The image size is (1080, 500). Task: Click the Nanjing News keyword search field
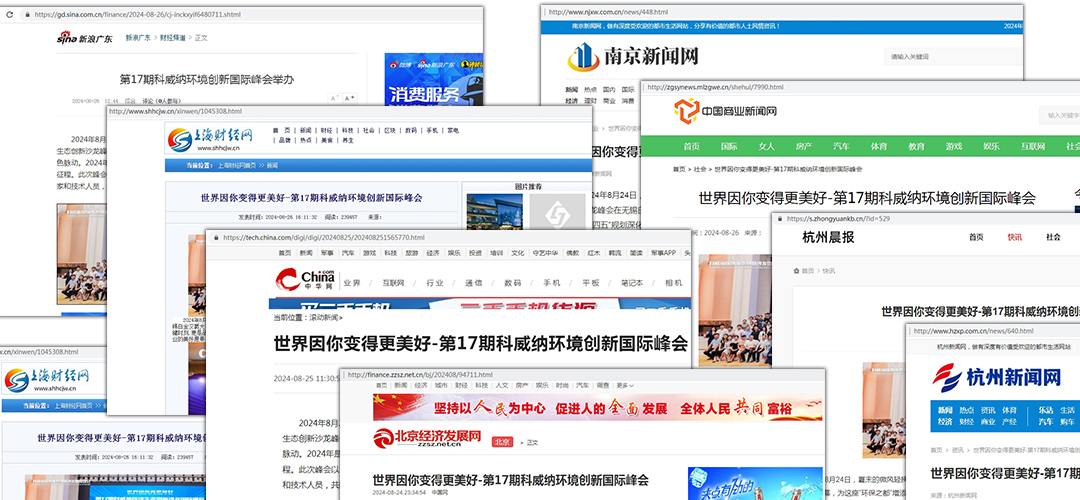[950, 57]
